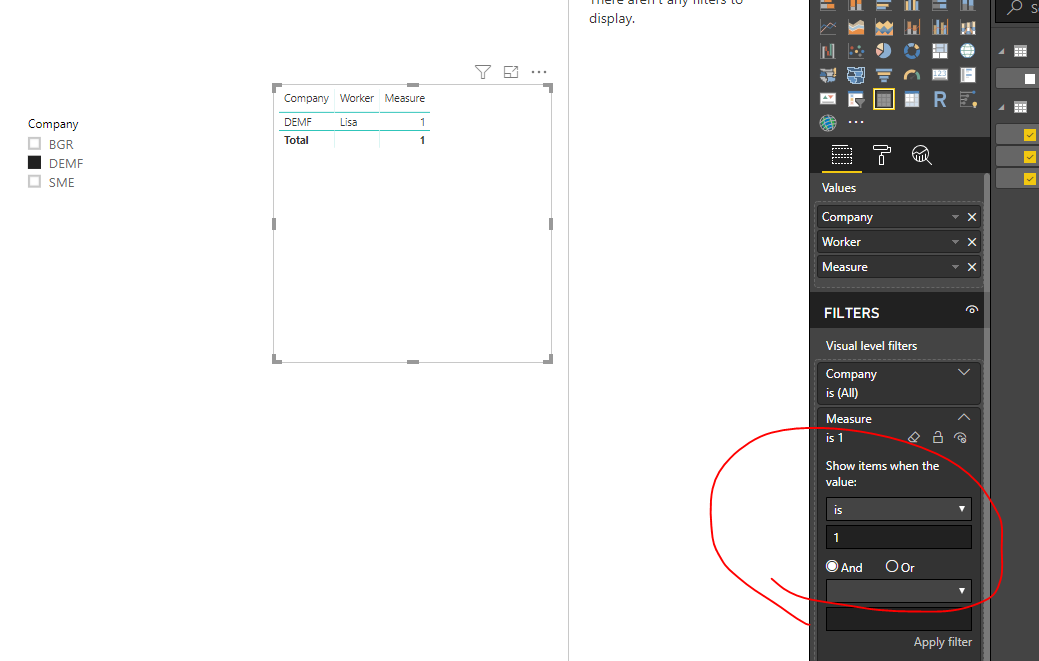Click the empty second filter value field
1039x661 pixels.
[899, 619]
